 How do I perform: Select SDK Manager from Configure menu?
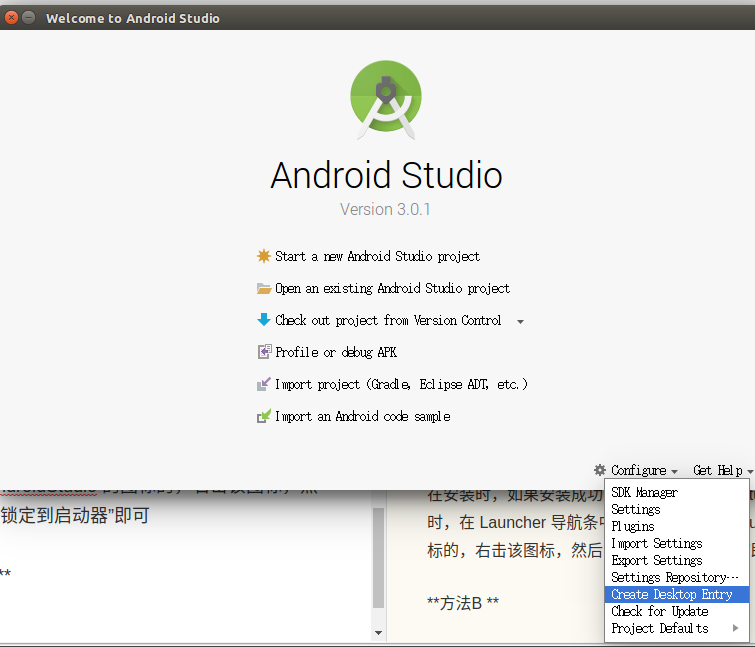click(677, 492)
